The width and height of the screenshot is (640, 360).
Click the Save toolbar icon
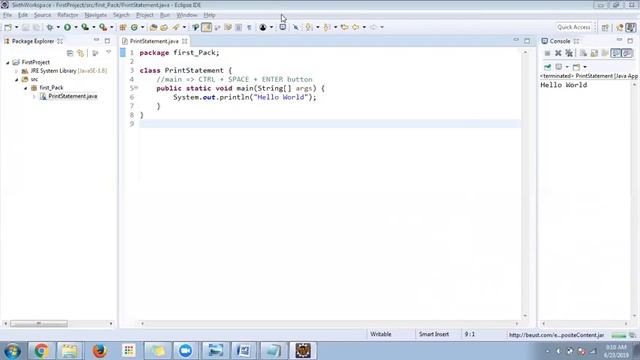25,27
